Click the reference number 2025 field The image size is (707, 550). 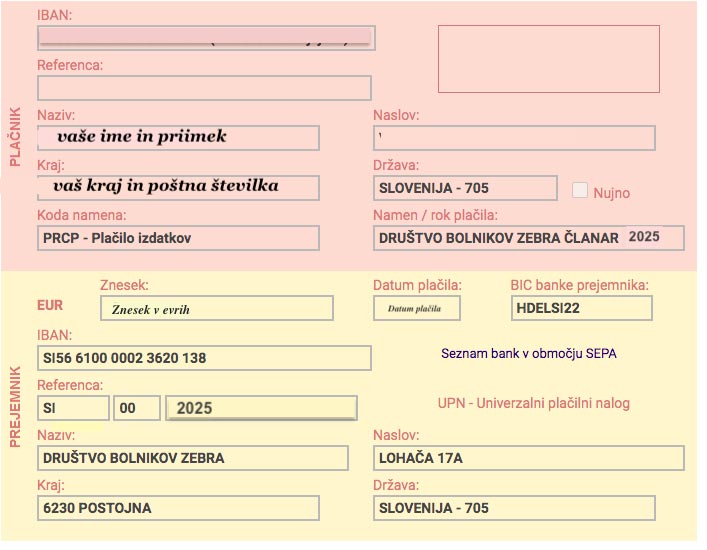pyautogui.click(x=261, y=408)
